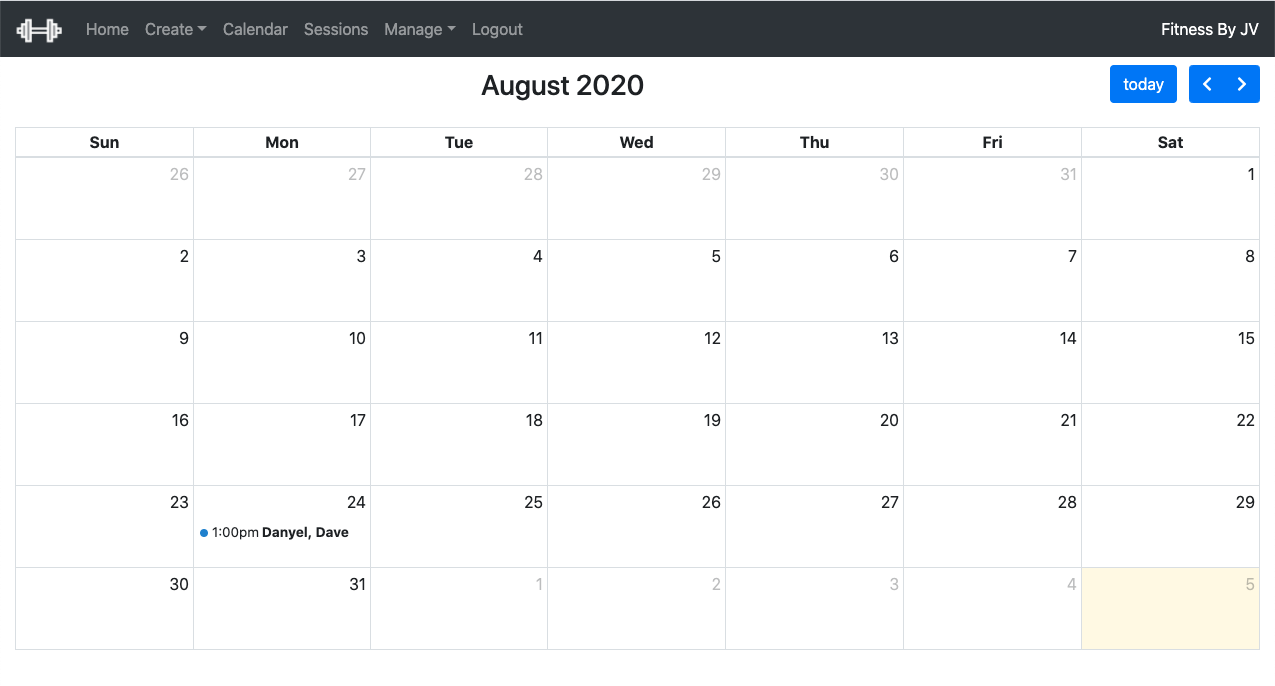Click the blue dot on the 1:00pm event
The image size is (1275, 686).
(x=204, y=533)
